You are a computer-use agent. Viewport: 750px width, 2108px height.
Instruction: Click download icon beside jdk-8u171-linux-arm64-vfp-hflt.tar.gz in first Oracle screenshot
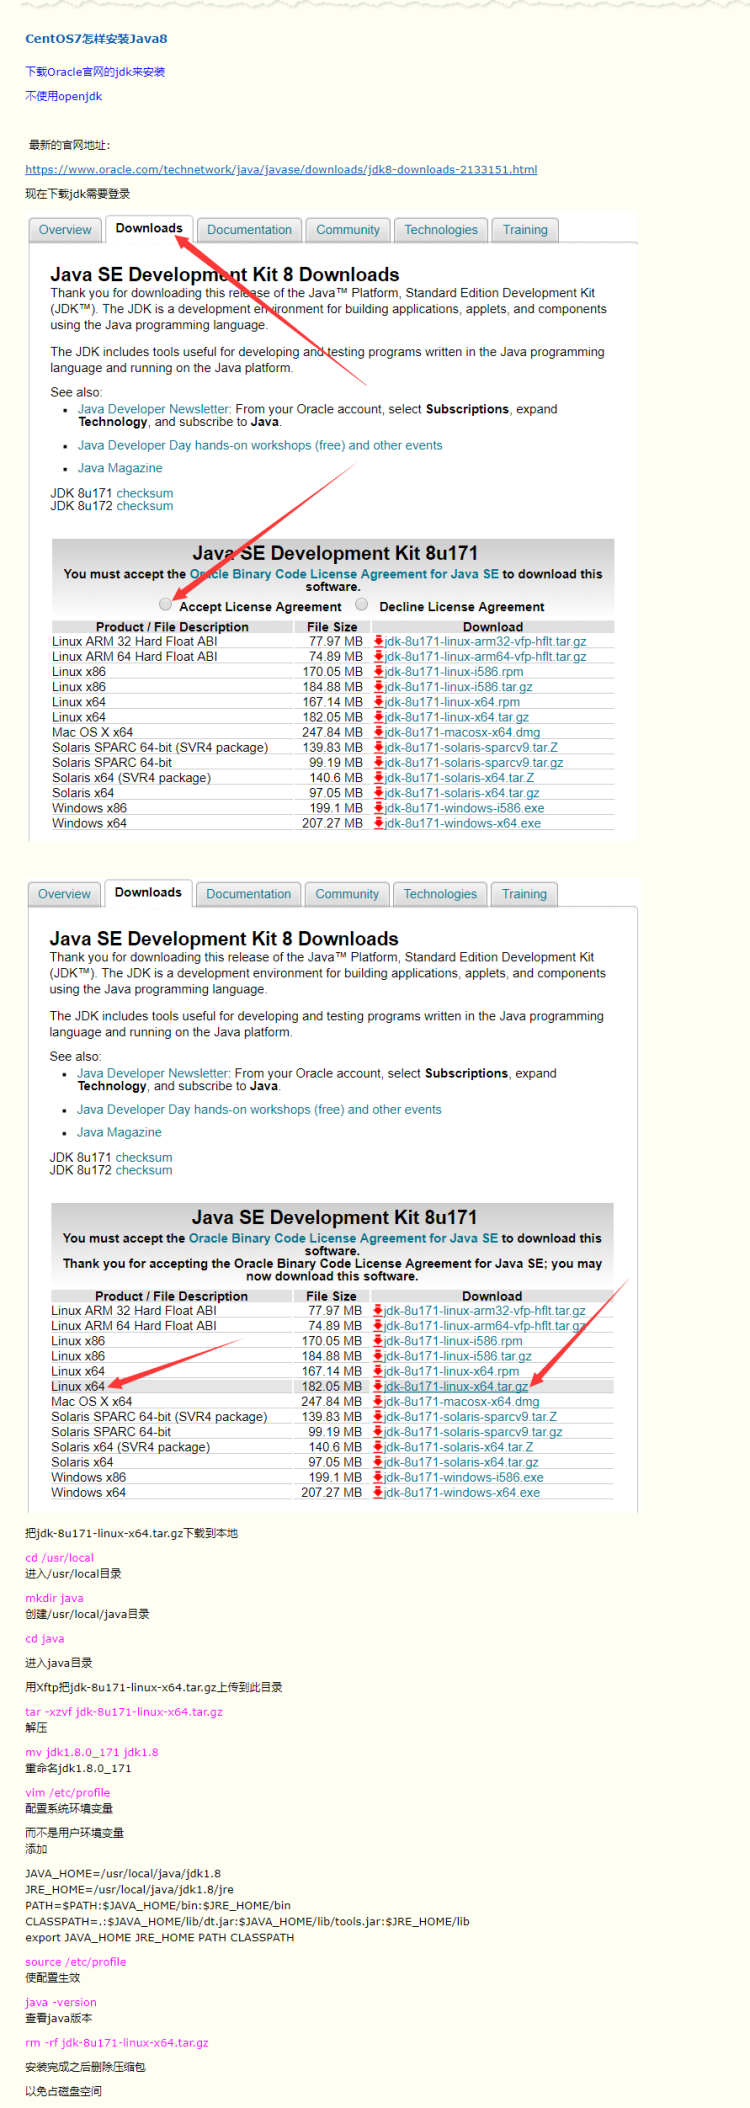[x=379, y=656]
